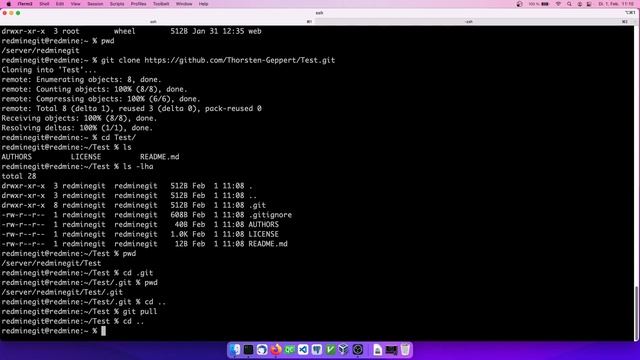Click the 'Cloning into 'Test'...' line
Screen dimensions: 640x360
point(49,70)
